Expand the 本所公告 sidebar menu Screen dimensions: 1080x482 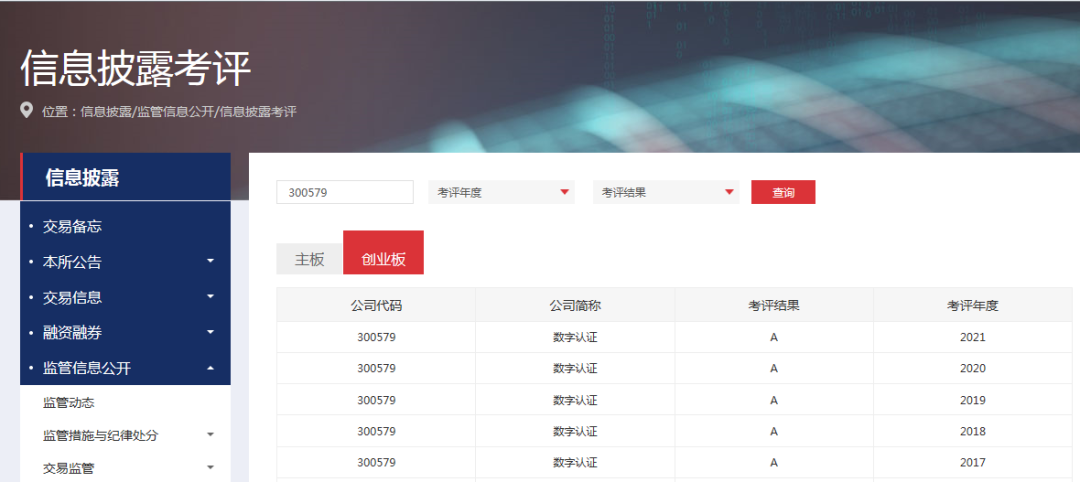point(210,262)
